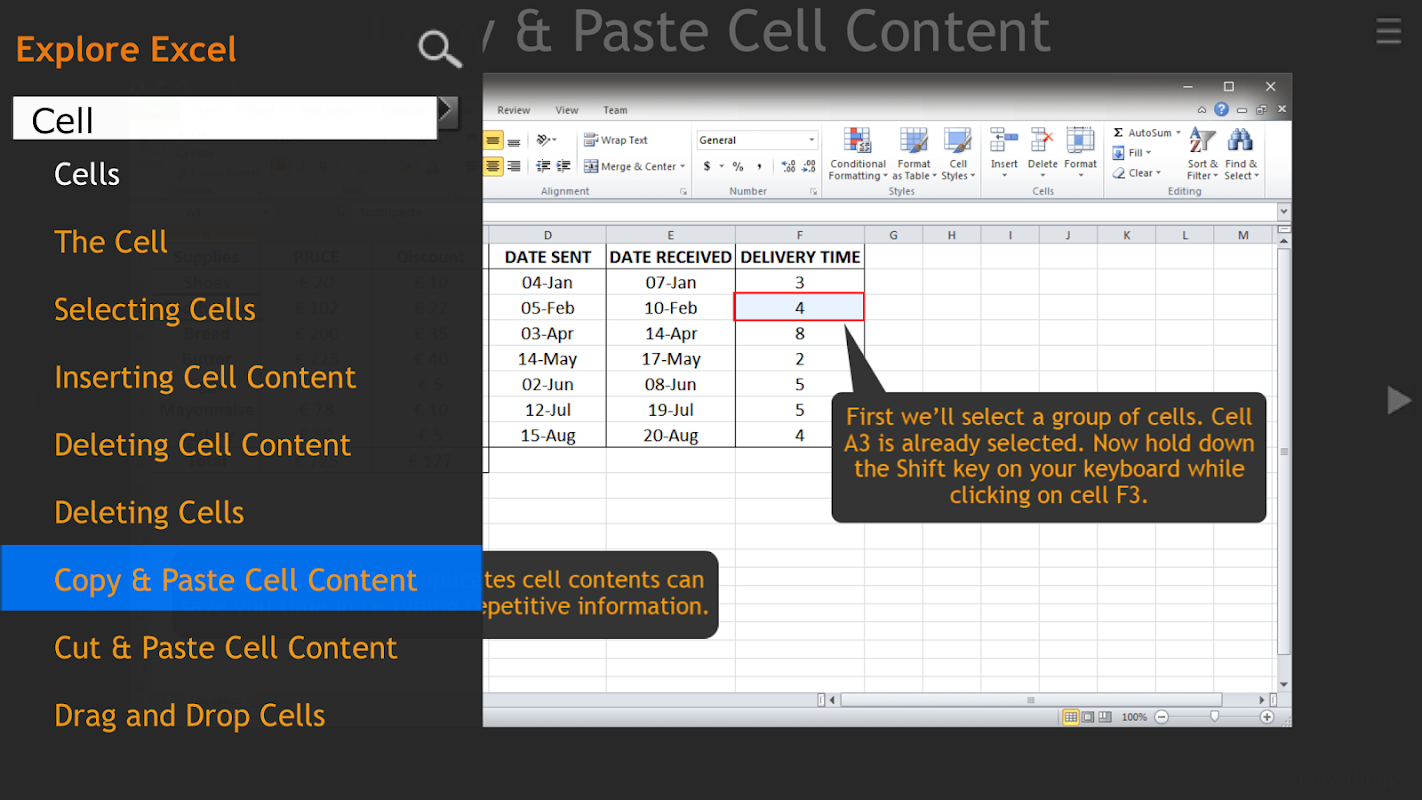1422x800 pixels.
Task: Click the search magnifier icon
Action: (x=439, y=48)
